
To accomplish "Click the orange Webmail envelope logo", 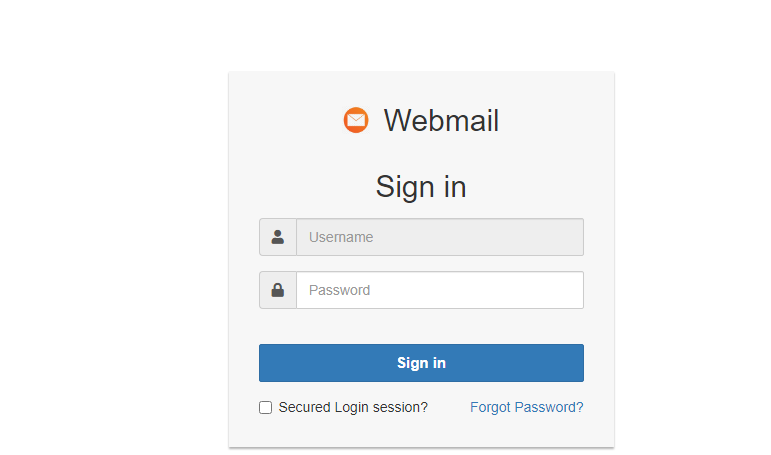I will [x=356, y=120].
